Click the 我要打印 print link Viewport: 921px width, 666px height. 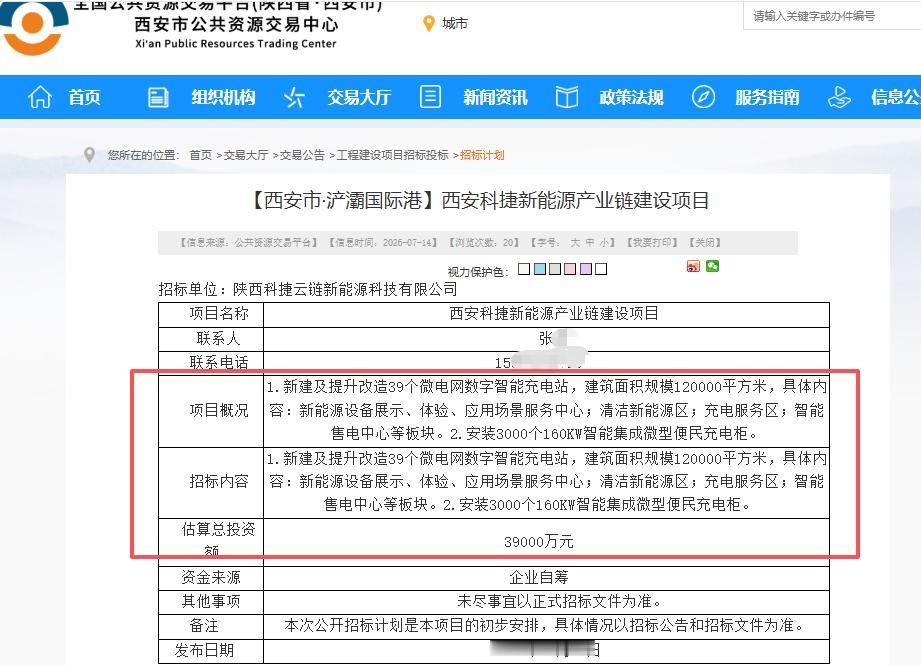[x=652, y=243]
